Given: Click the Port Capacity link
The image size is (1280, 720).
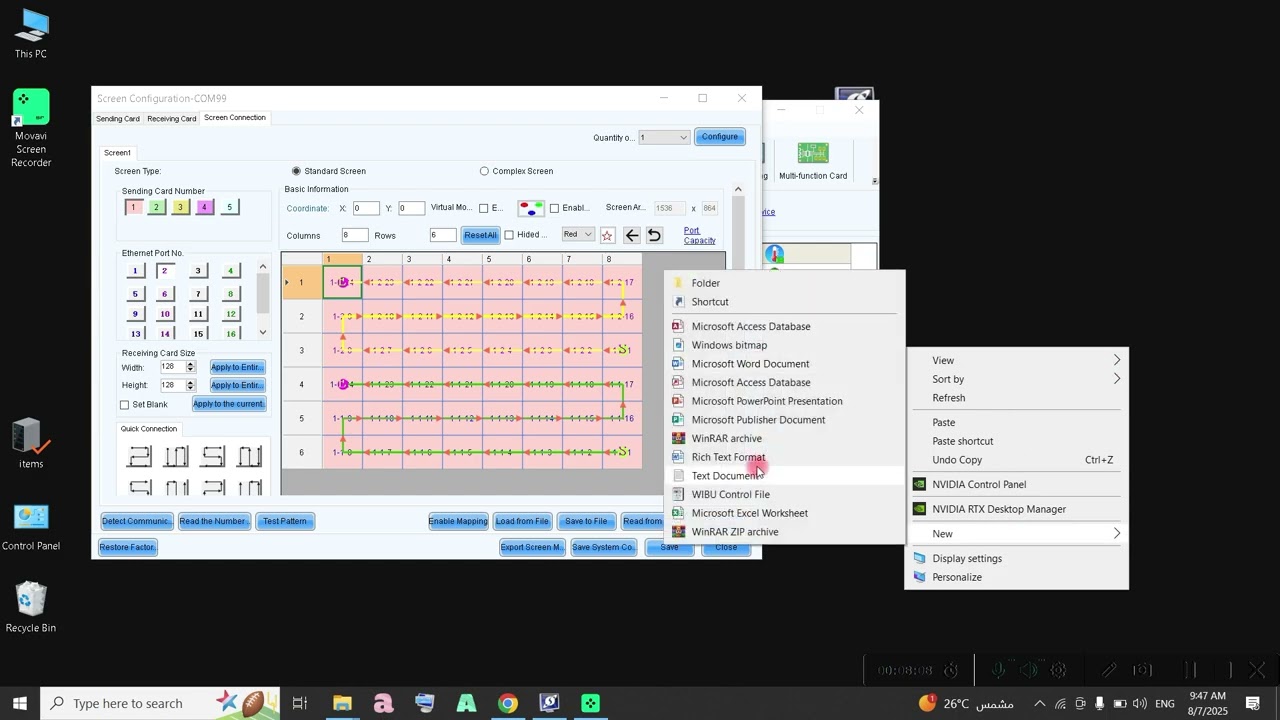Looking at the screenshot, I should coord(699,235).
